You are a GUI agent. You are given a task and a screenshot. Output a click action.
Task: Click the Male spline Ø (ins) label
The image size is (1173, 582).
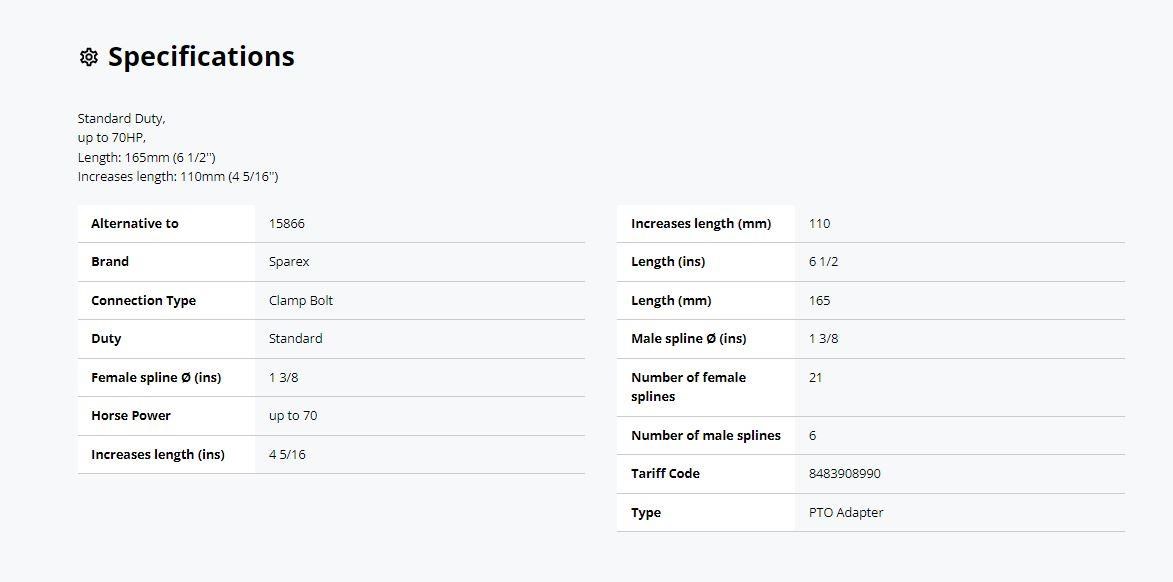click(688, 339)
